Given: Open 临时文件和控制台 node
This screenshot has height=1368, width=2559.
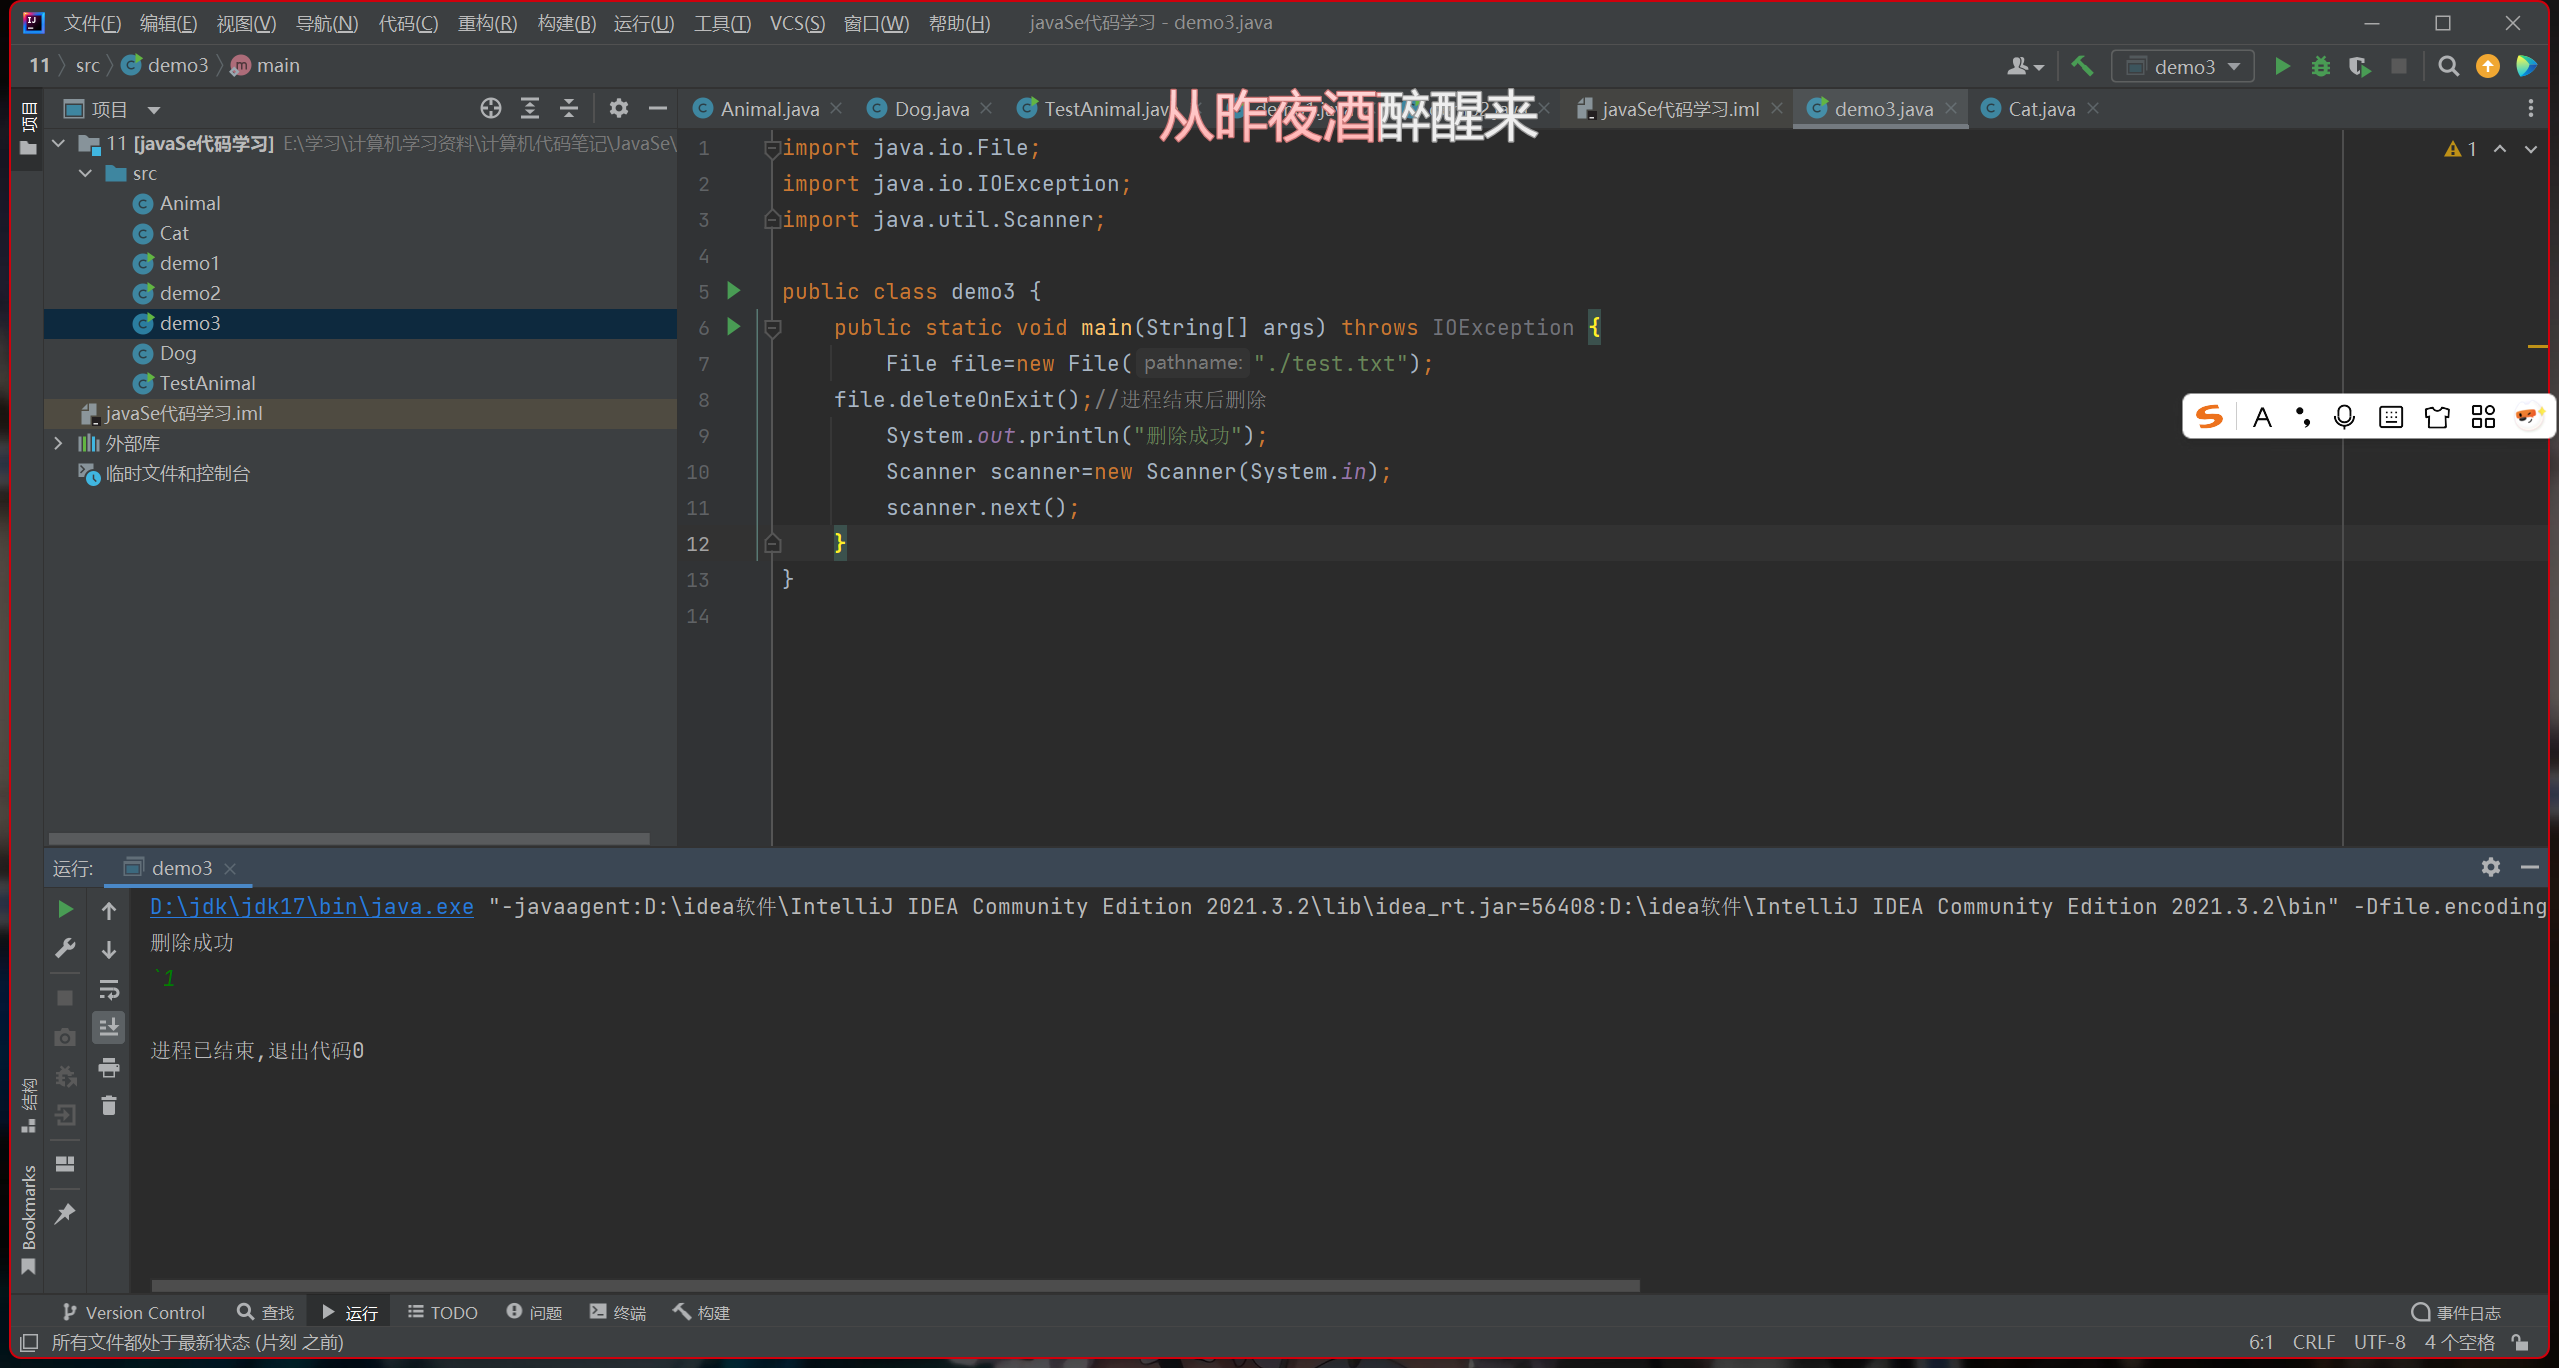Looking at the screenshot, I should (x=177, y=474).
